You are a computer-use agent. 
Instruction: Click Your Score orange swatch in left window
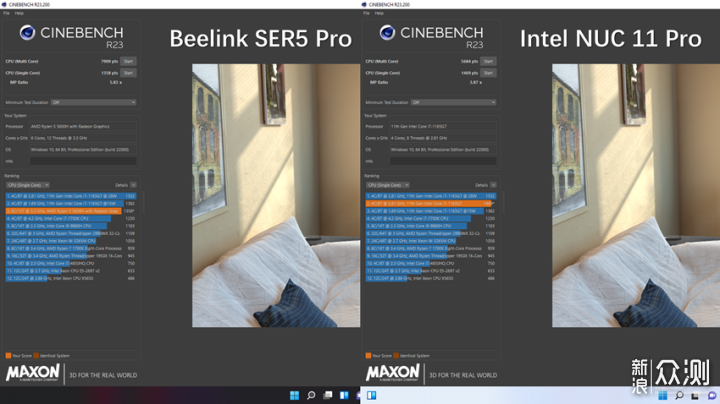[x=8, y=355]
